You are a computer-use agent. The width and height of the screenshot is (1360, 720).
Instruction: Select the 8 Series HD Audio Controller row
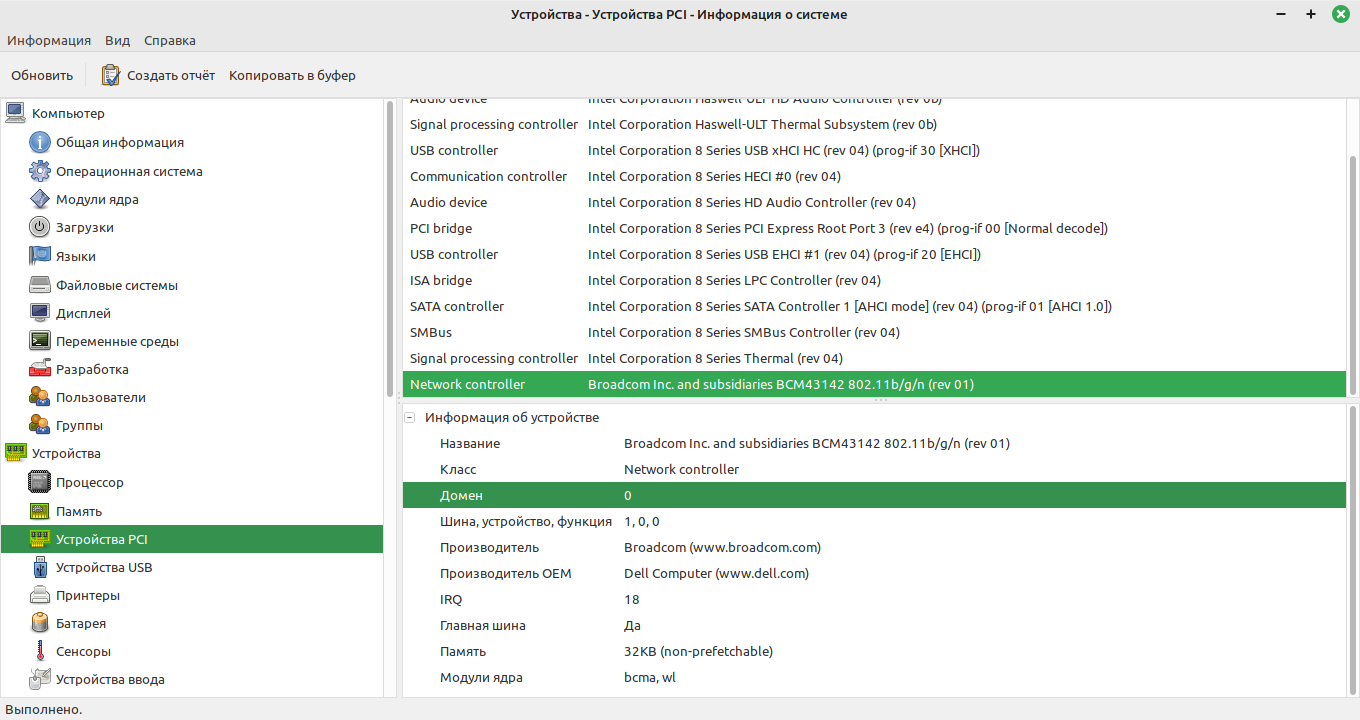[x=874, y=202]
